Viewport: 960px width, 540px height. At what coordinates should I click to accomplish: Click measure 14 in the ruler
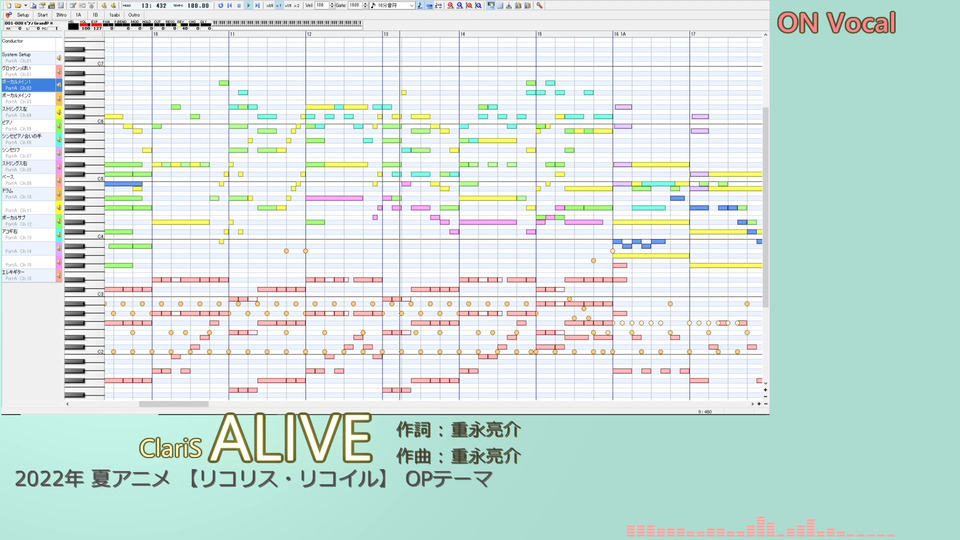point(463,34)
